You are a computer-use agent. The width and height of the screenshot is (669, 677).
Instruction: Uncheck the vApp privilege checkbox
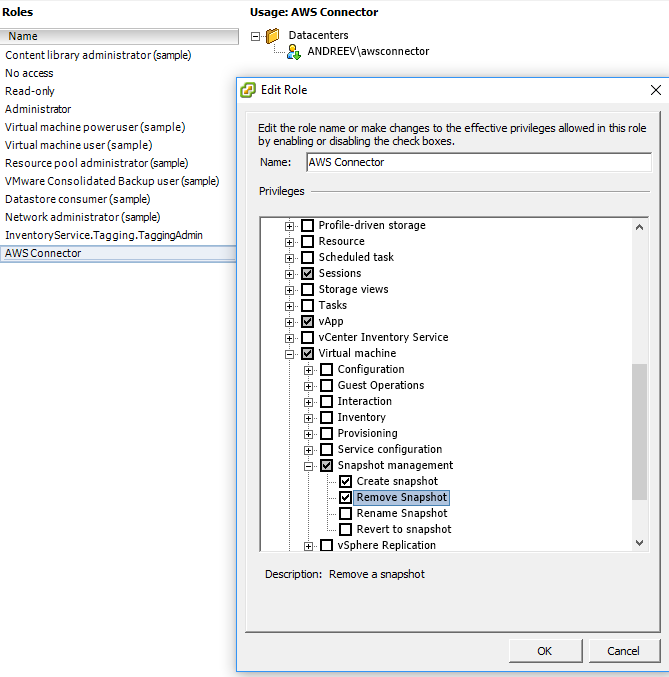[308, 321]
